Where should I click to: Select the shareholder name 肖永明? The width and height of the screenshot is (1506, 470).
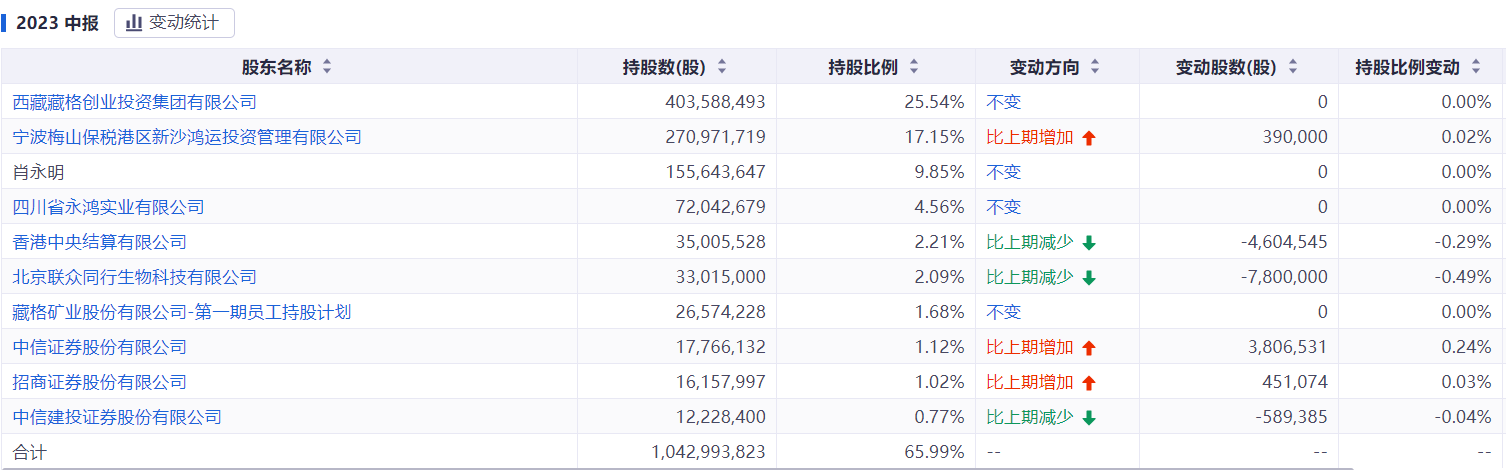38,172
